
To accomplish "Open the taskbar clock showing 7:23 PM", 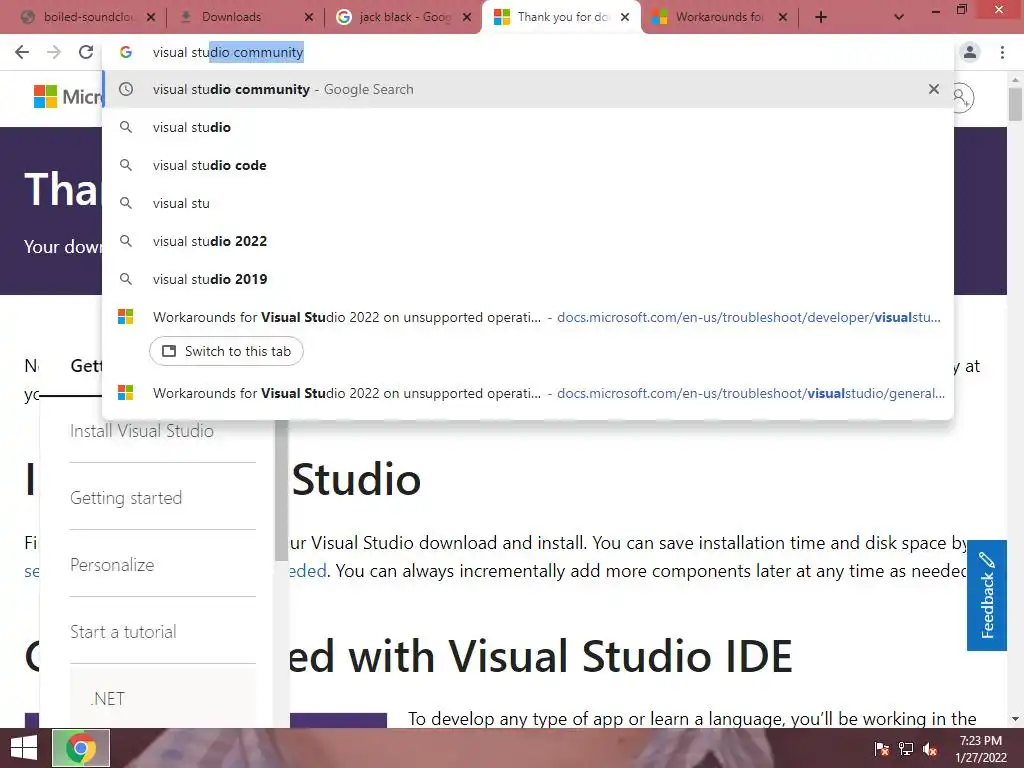I will point(981,749).
